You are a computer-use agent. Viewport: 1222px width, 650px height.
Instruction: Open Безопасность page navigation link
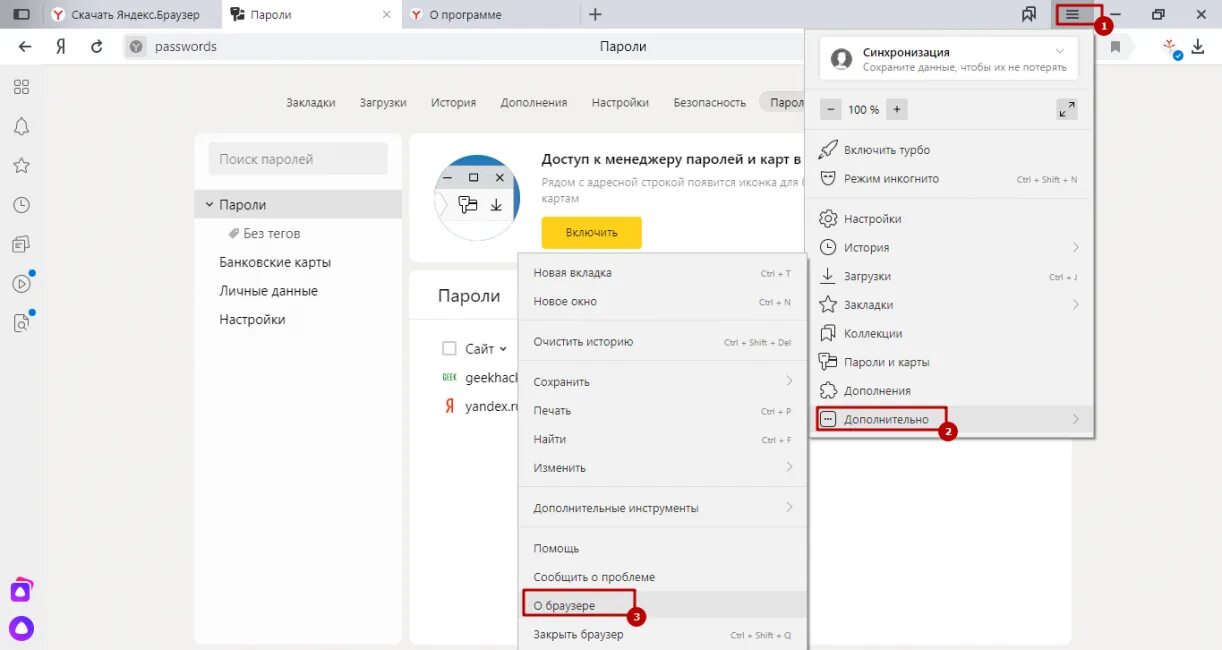point(709,102)
